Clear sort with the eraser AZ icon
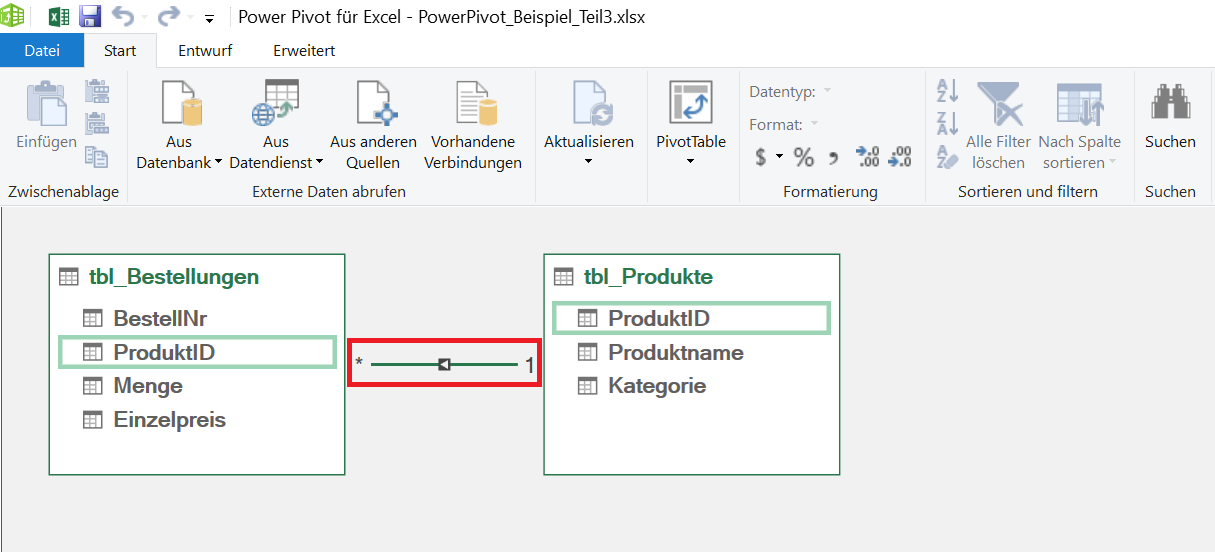1215x552 pixels. coord(947,156)
